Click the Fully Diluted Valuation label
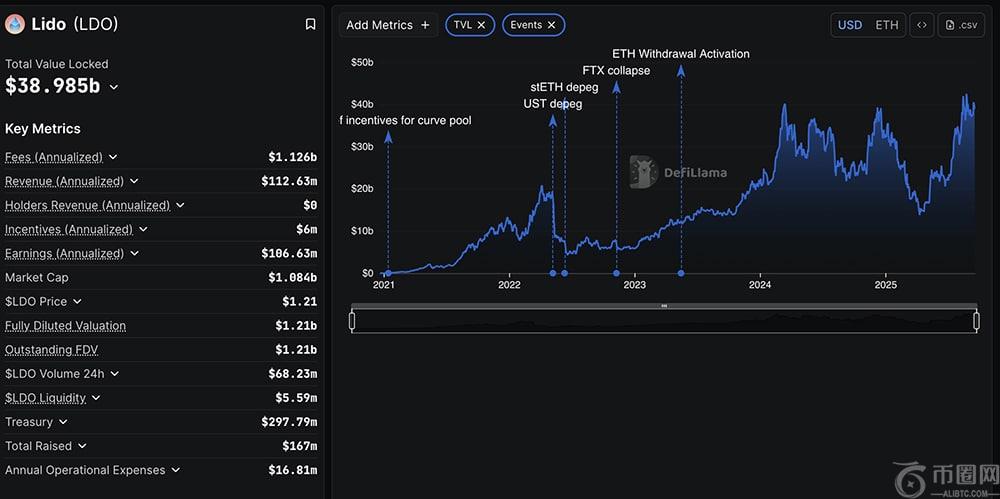This screenshot has height=499, width=1000. tap(65, 326)
